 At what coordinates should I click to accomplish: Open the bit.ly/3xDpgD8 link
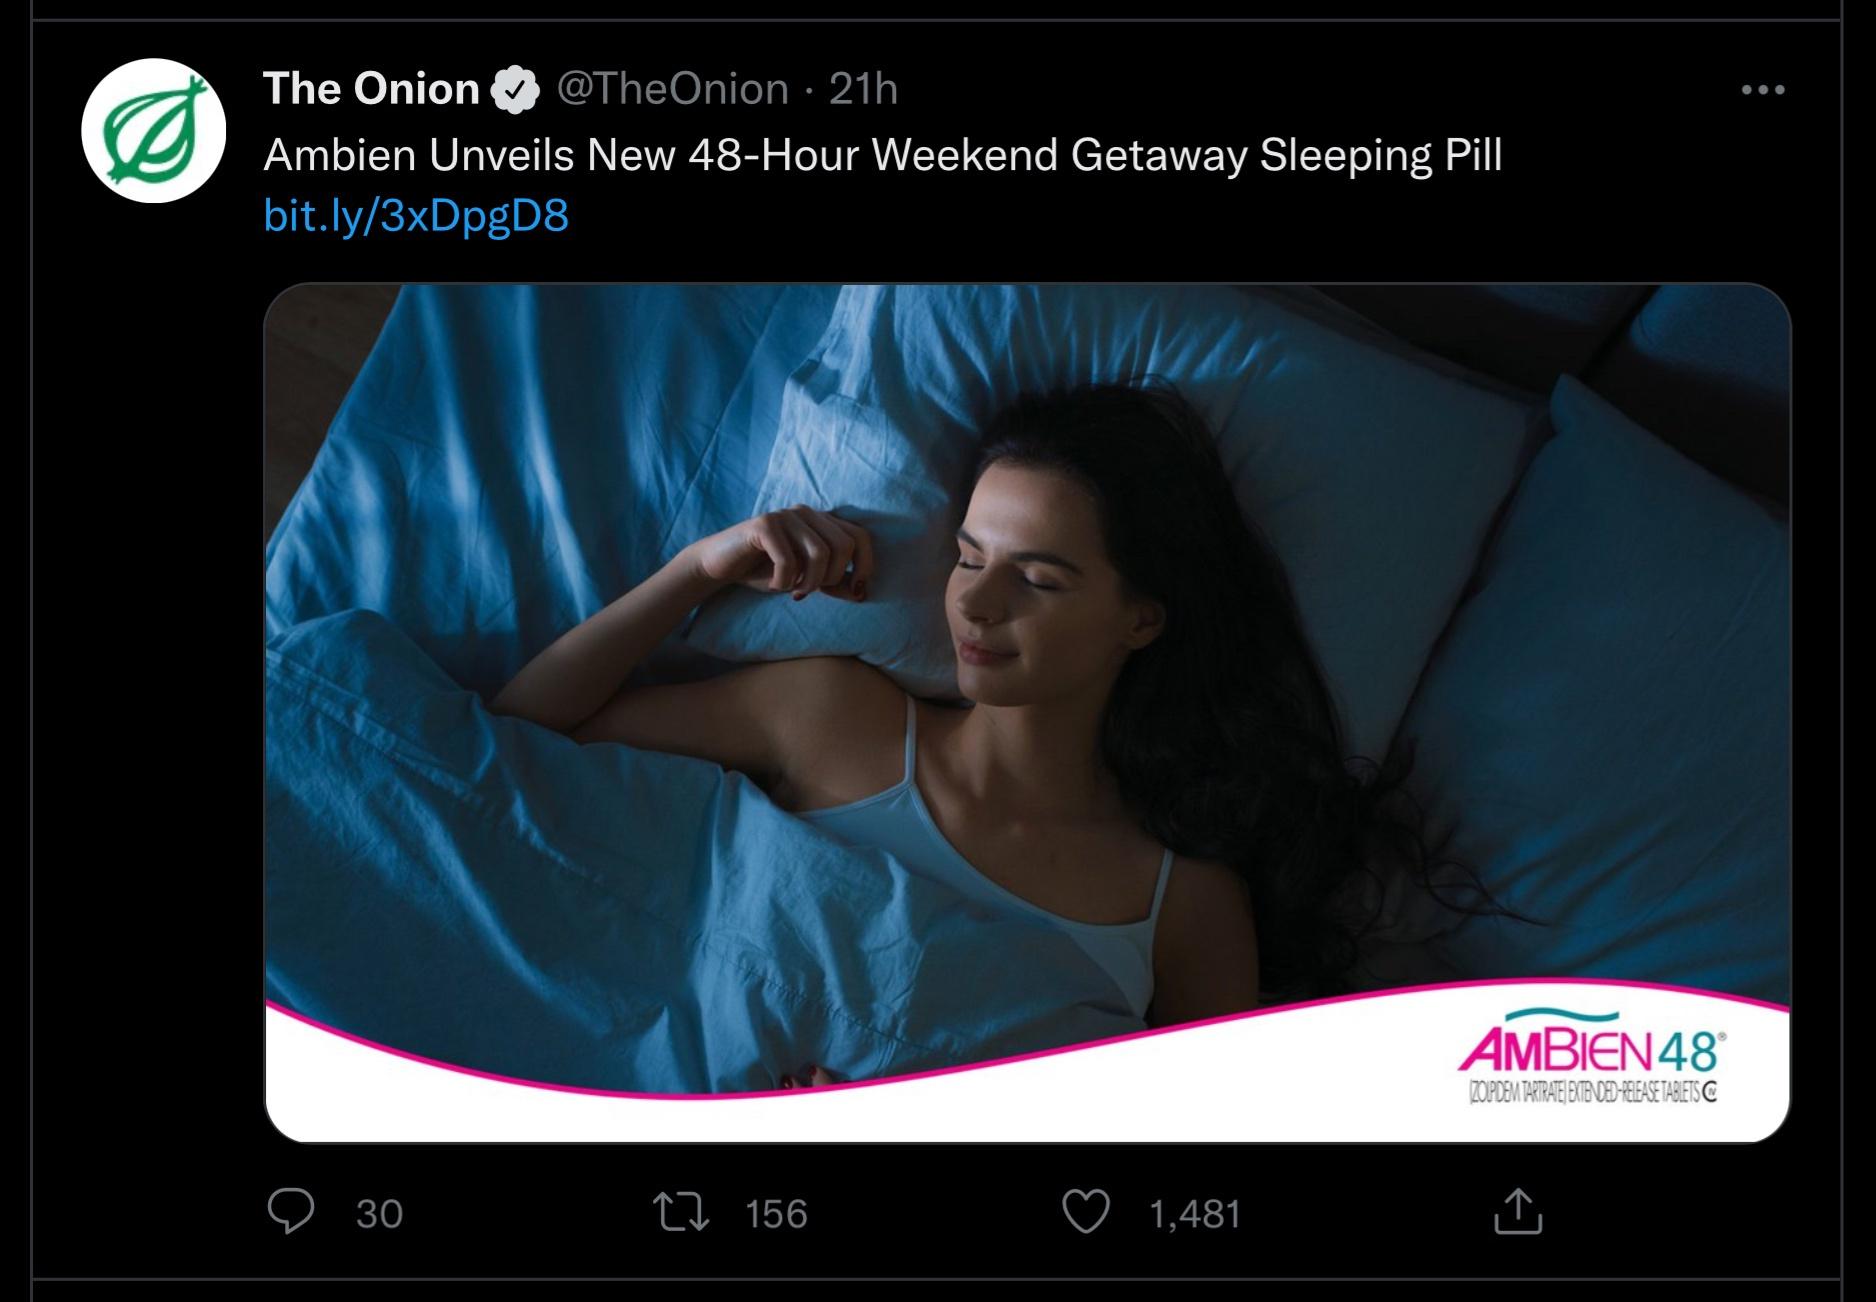click(x=416, y=215)
